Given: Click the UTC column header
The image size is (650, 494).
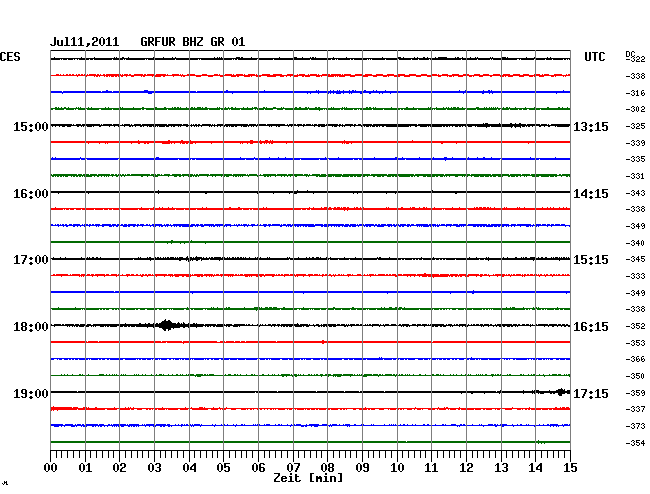Looking at the screenshot, I should click(594, 57).
